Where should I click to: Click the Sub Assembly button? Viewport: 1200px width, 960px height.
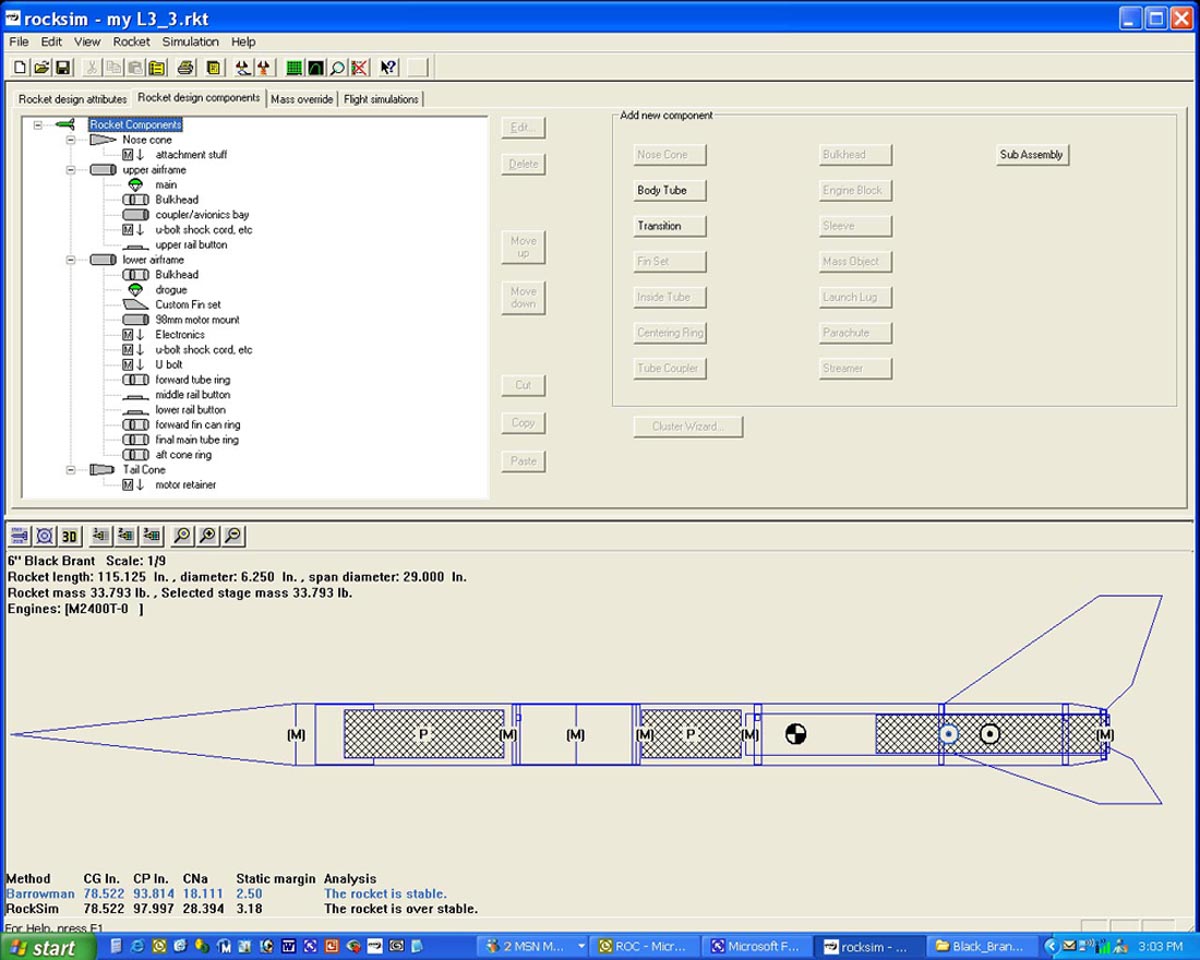1031,155
